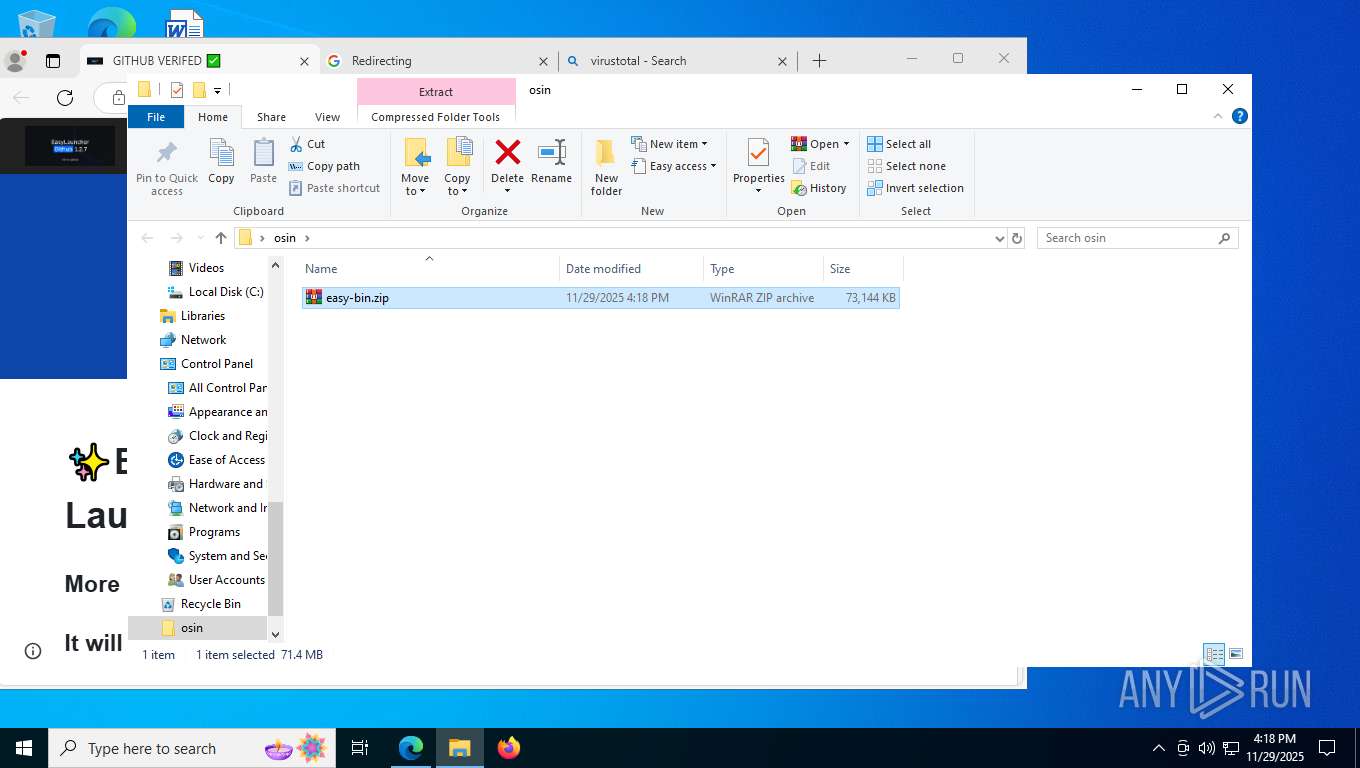Launch Firefox from the taskbar
Screen dimensions: 1360x768
tap(509, 748)
